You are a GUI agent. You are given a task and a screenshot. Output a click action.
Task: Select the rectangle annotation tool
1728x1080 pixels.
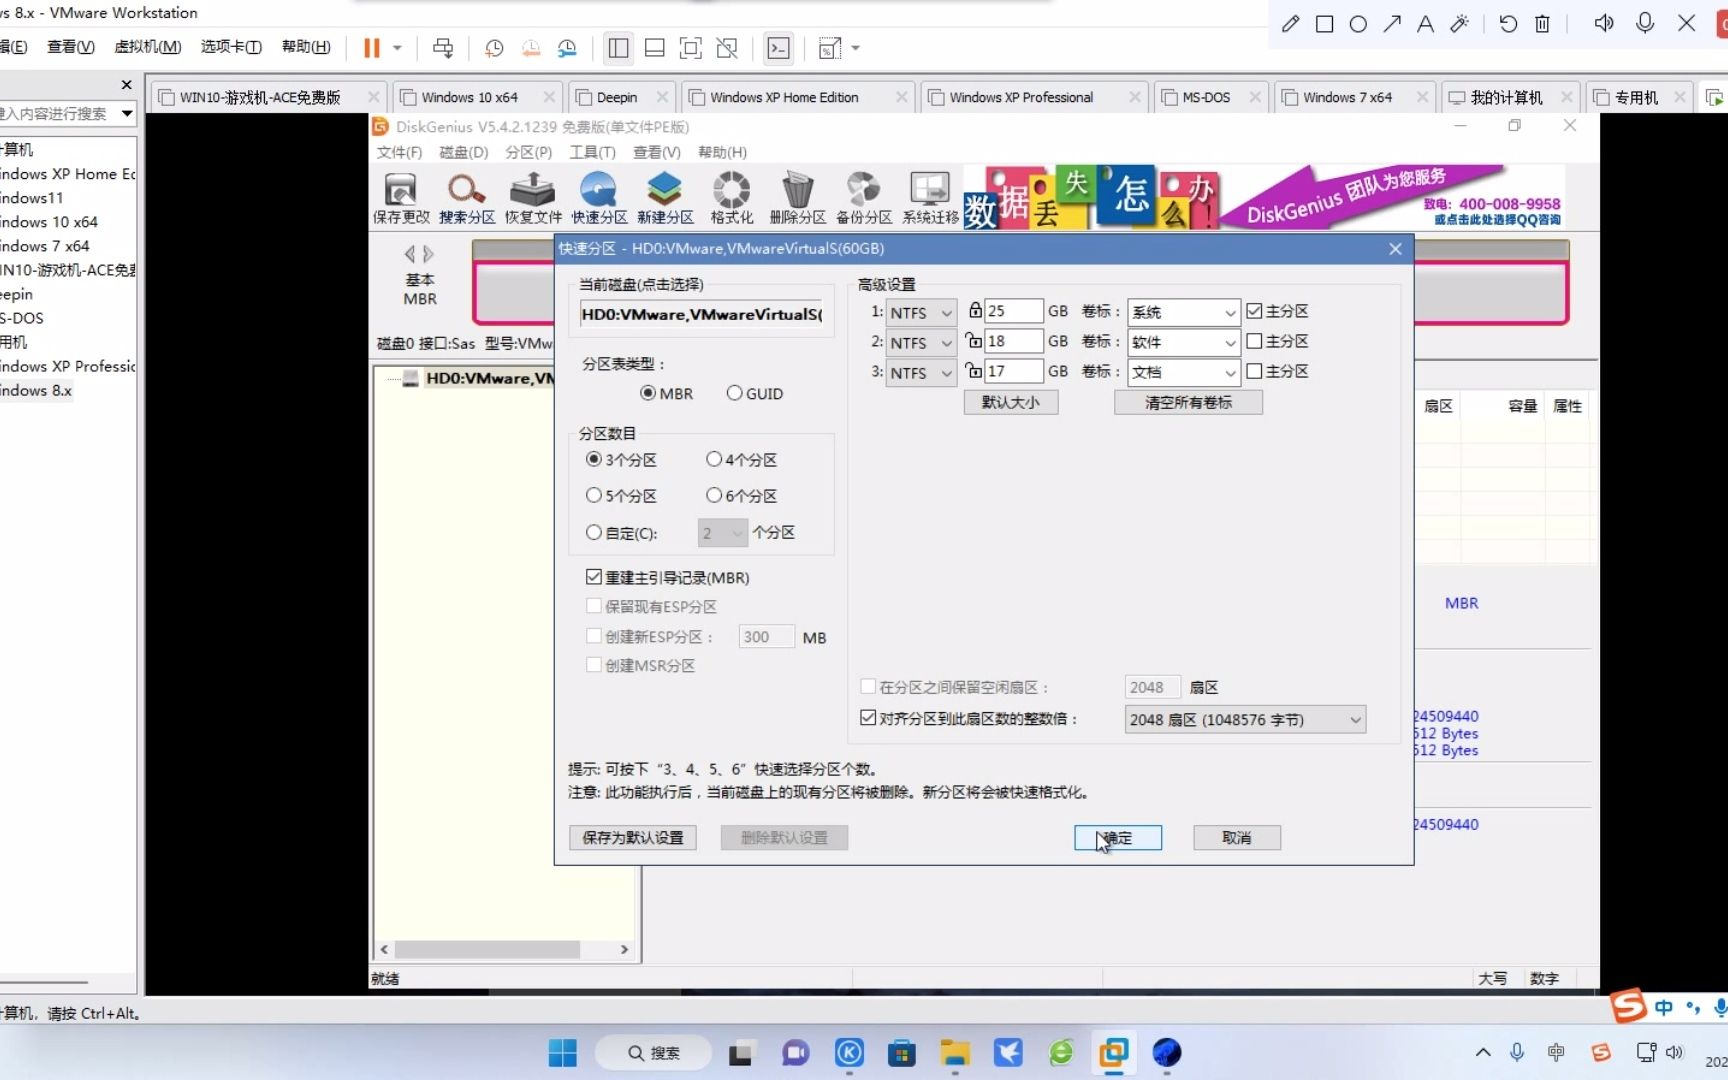(1324, 23)
